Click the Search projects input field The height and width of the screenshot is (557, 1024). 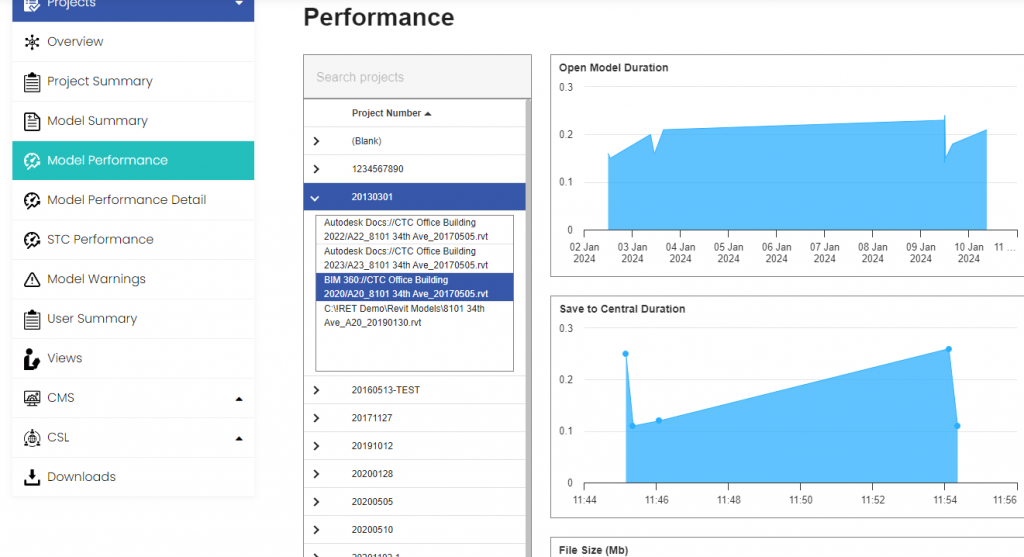point(417,77)
